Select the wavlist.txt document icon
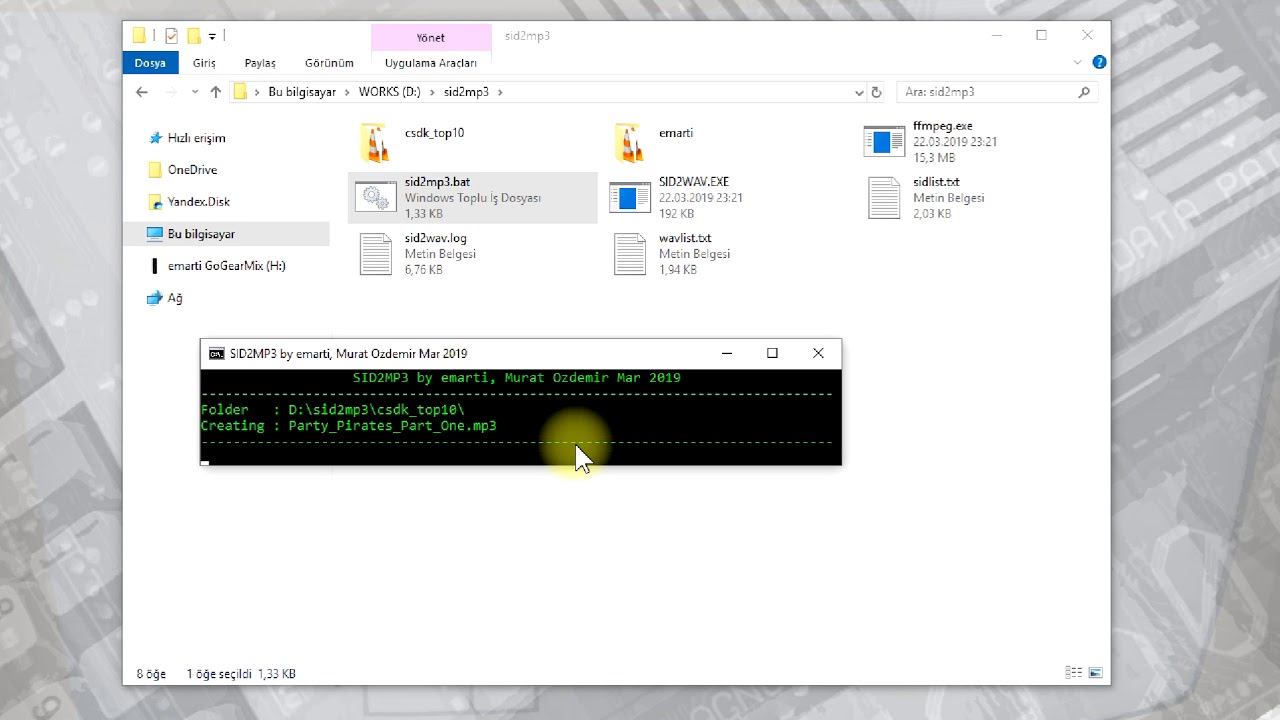Viewport: 1280px width, 720px height. 630,254
